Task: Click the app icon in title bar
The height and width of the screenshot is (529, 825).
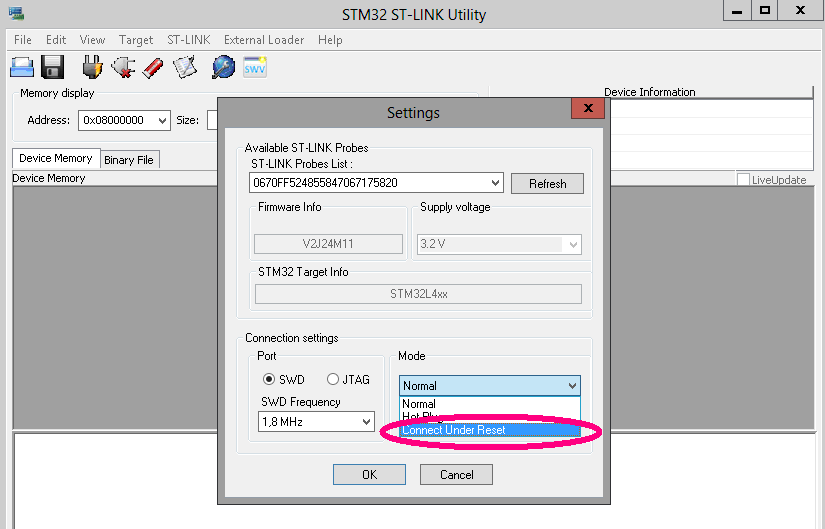Action: click(x=16, y=14)
